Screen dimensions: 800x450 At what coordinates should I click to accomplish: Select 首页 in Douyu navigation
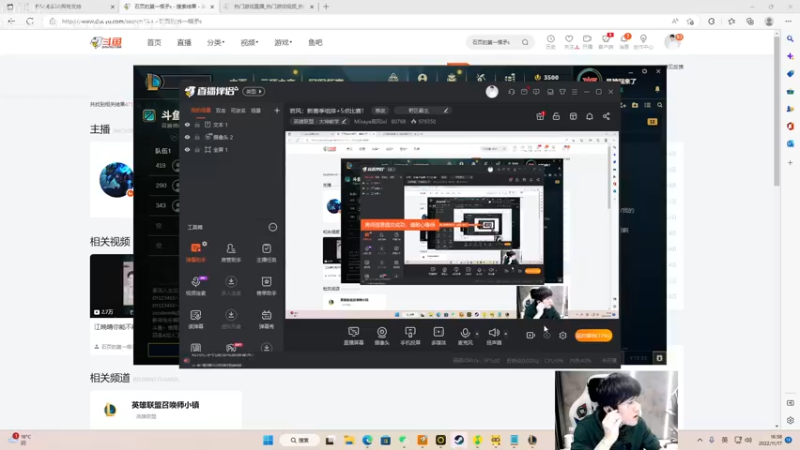pyautogui.click(x=154, y=42)
